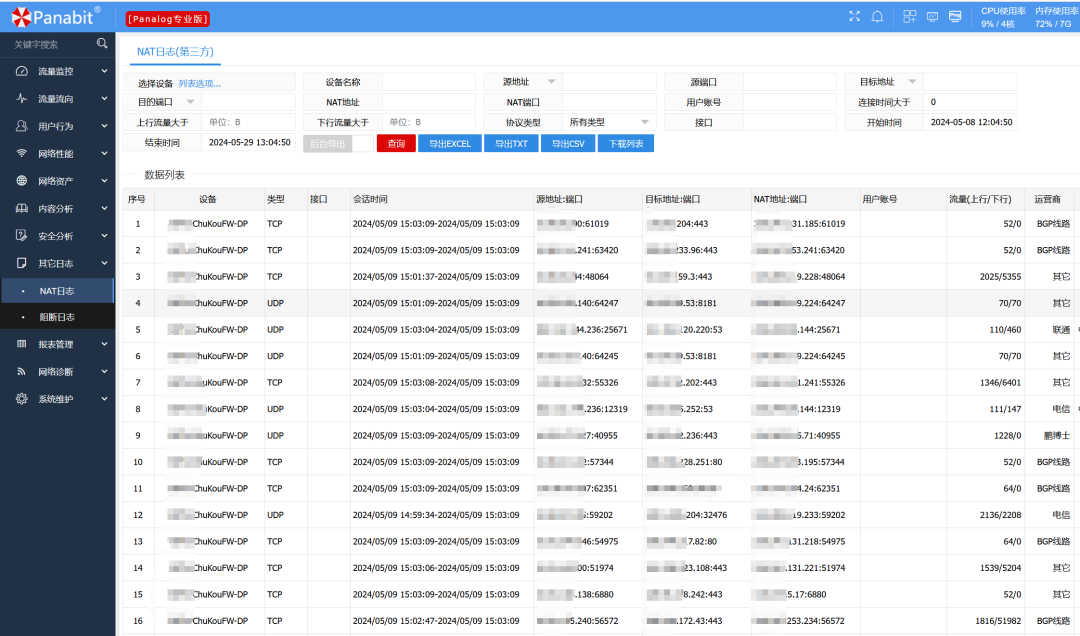
Task: Click 鹏博士 operator cell in row 9
Action: [x=1057, y=435]
